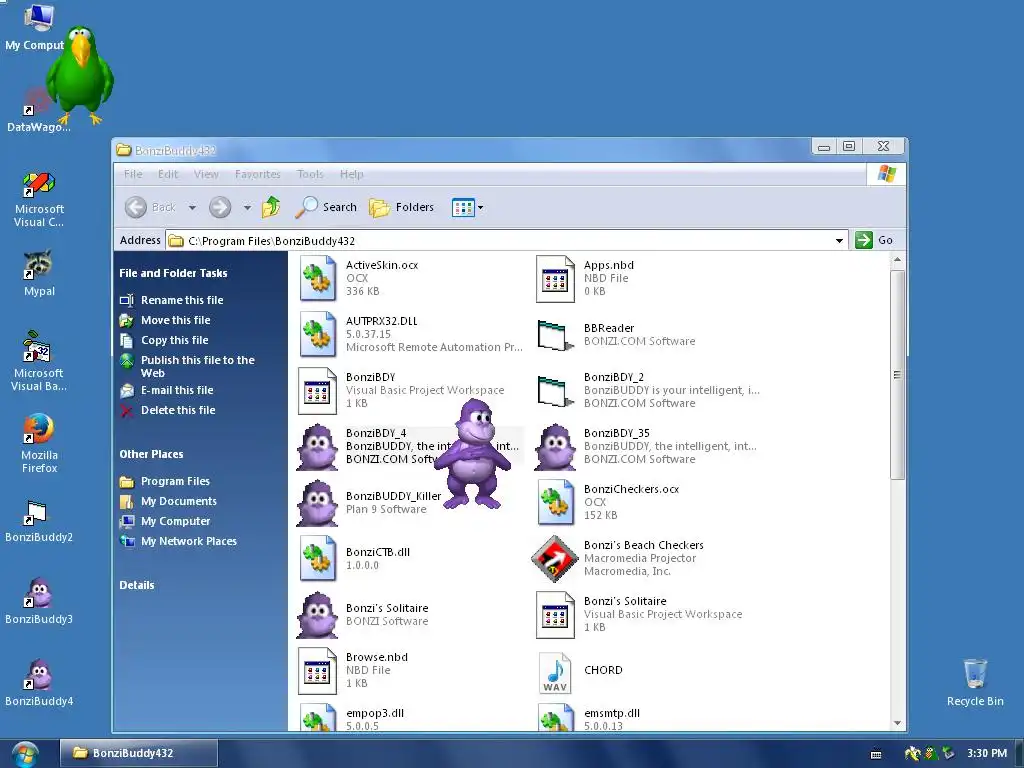
Task: Click the taskbar clock showing 3:30 PM
Action: click(987, 753)
